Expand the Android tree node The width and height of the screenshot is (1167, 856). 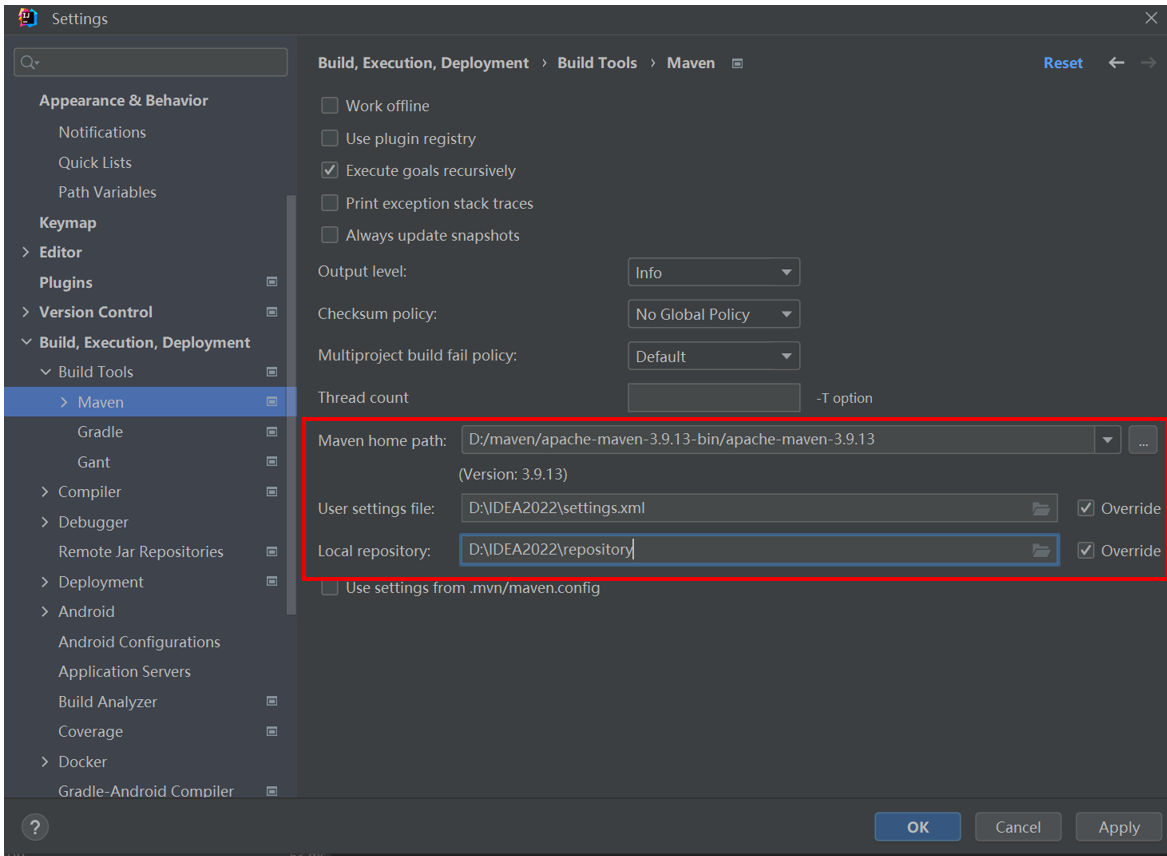click(x=45, y=611)
